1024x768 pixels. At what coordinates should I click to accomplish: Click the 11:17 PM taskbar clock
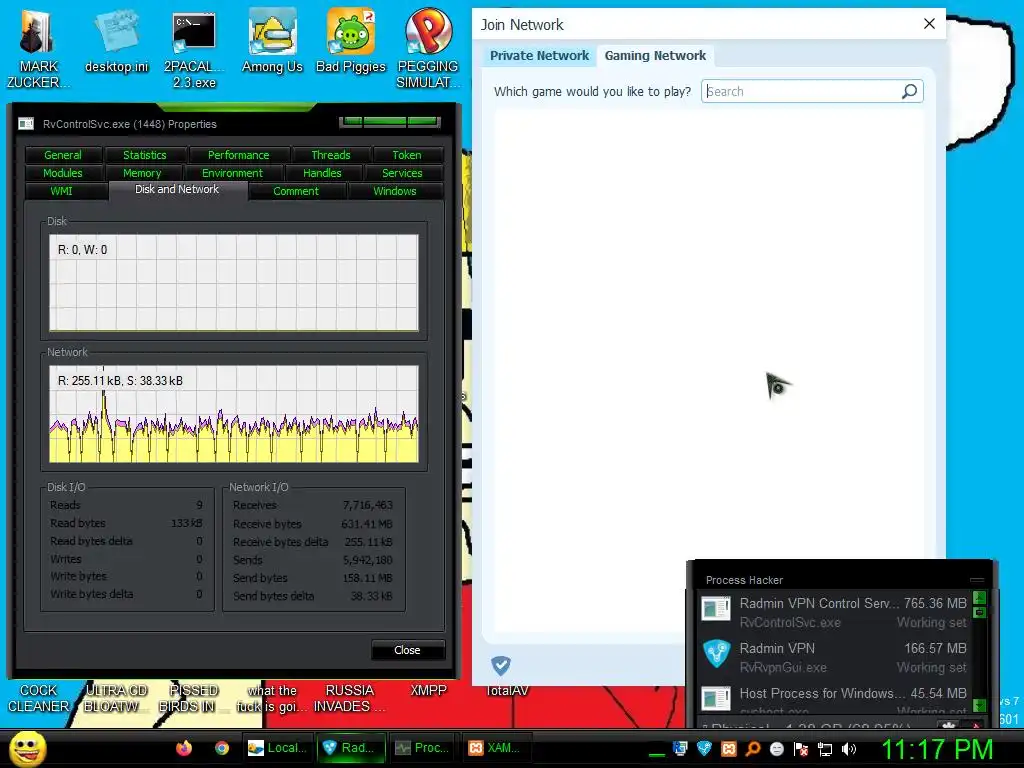[937, 749]
